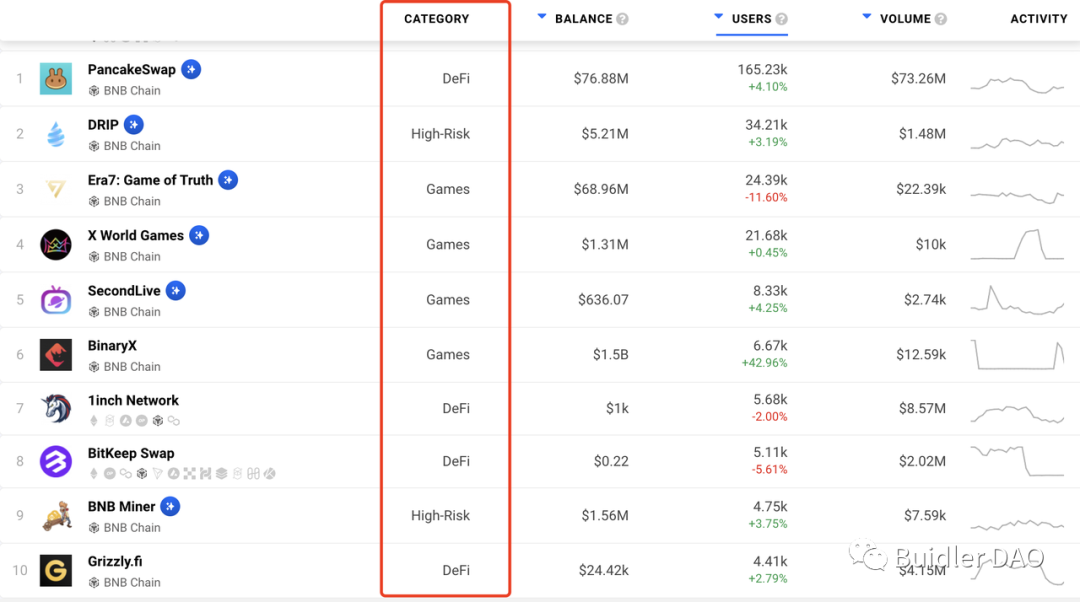Click the blue badge next to SecondLive
The height and width of the screenshot is (602, 1080).
176,291
